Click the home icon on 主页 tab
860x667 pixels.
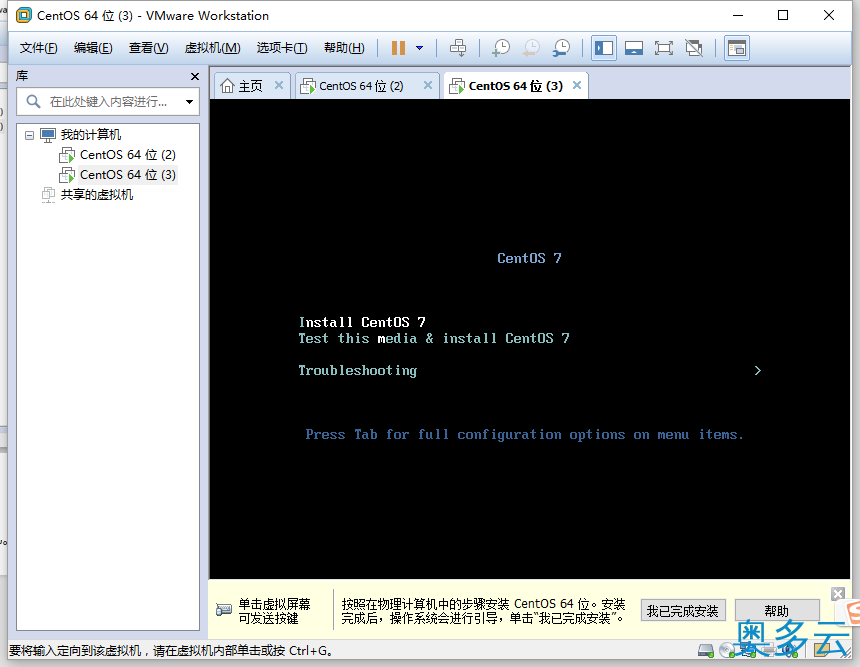227,86
